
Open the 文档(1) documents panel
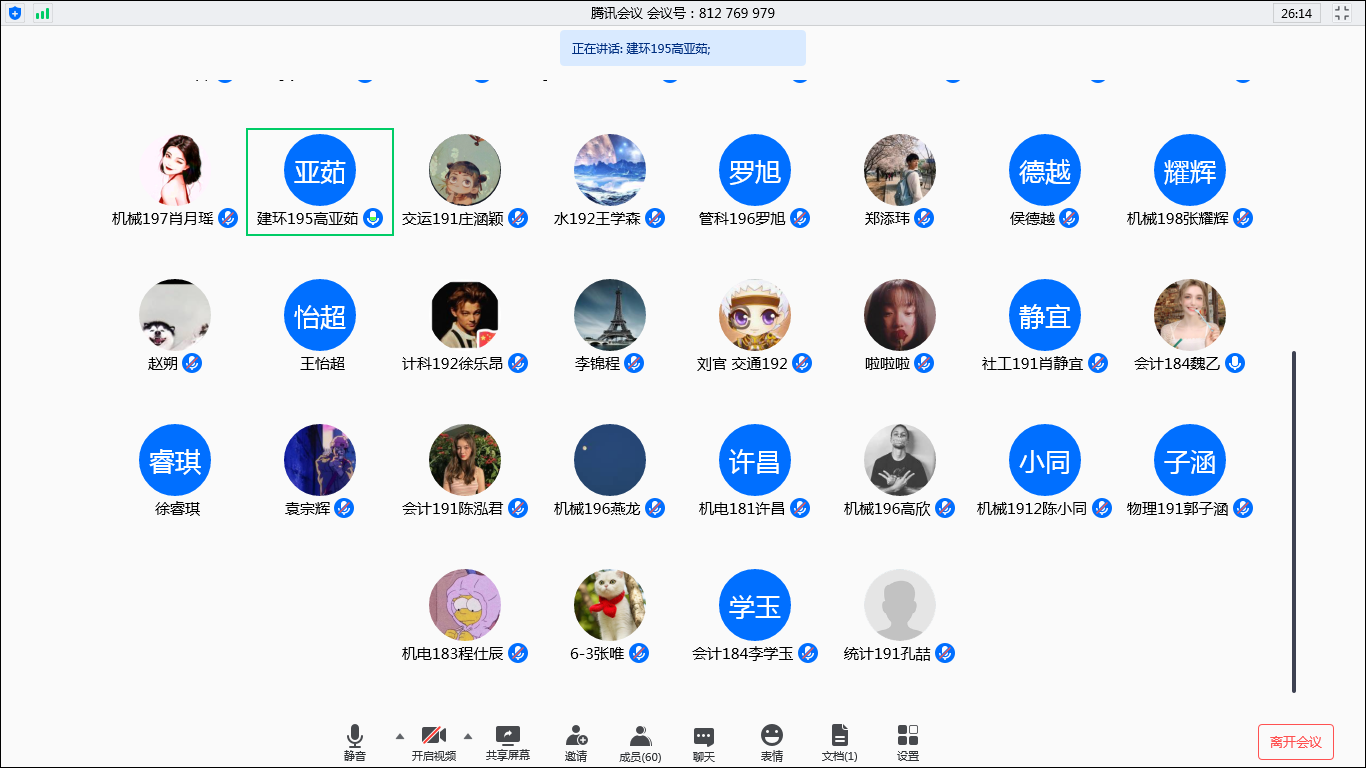pyautogui.click(x=839, y=742)
